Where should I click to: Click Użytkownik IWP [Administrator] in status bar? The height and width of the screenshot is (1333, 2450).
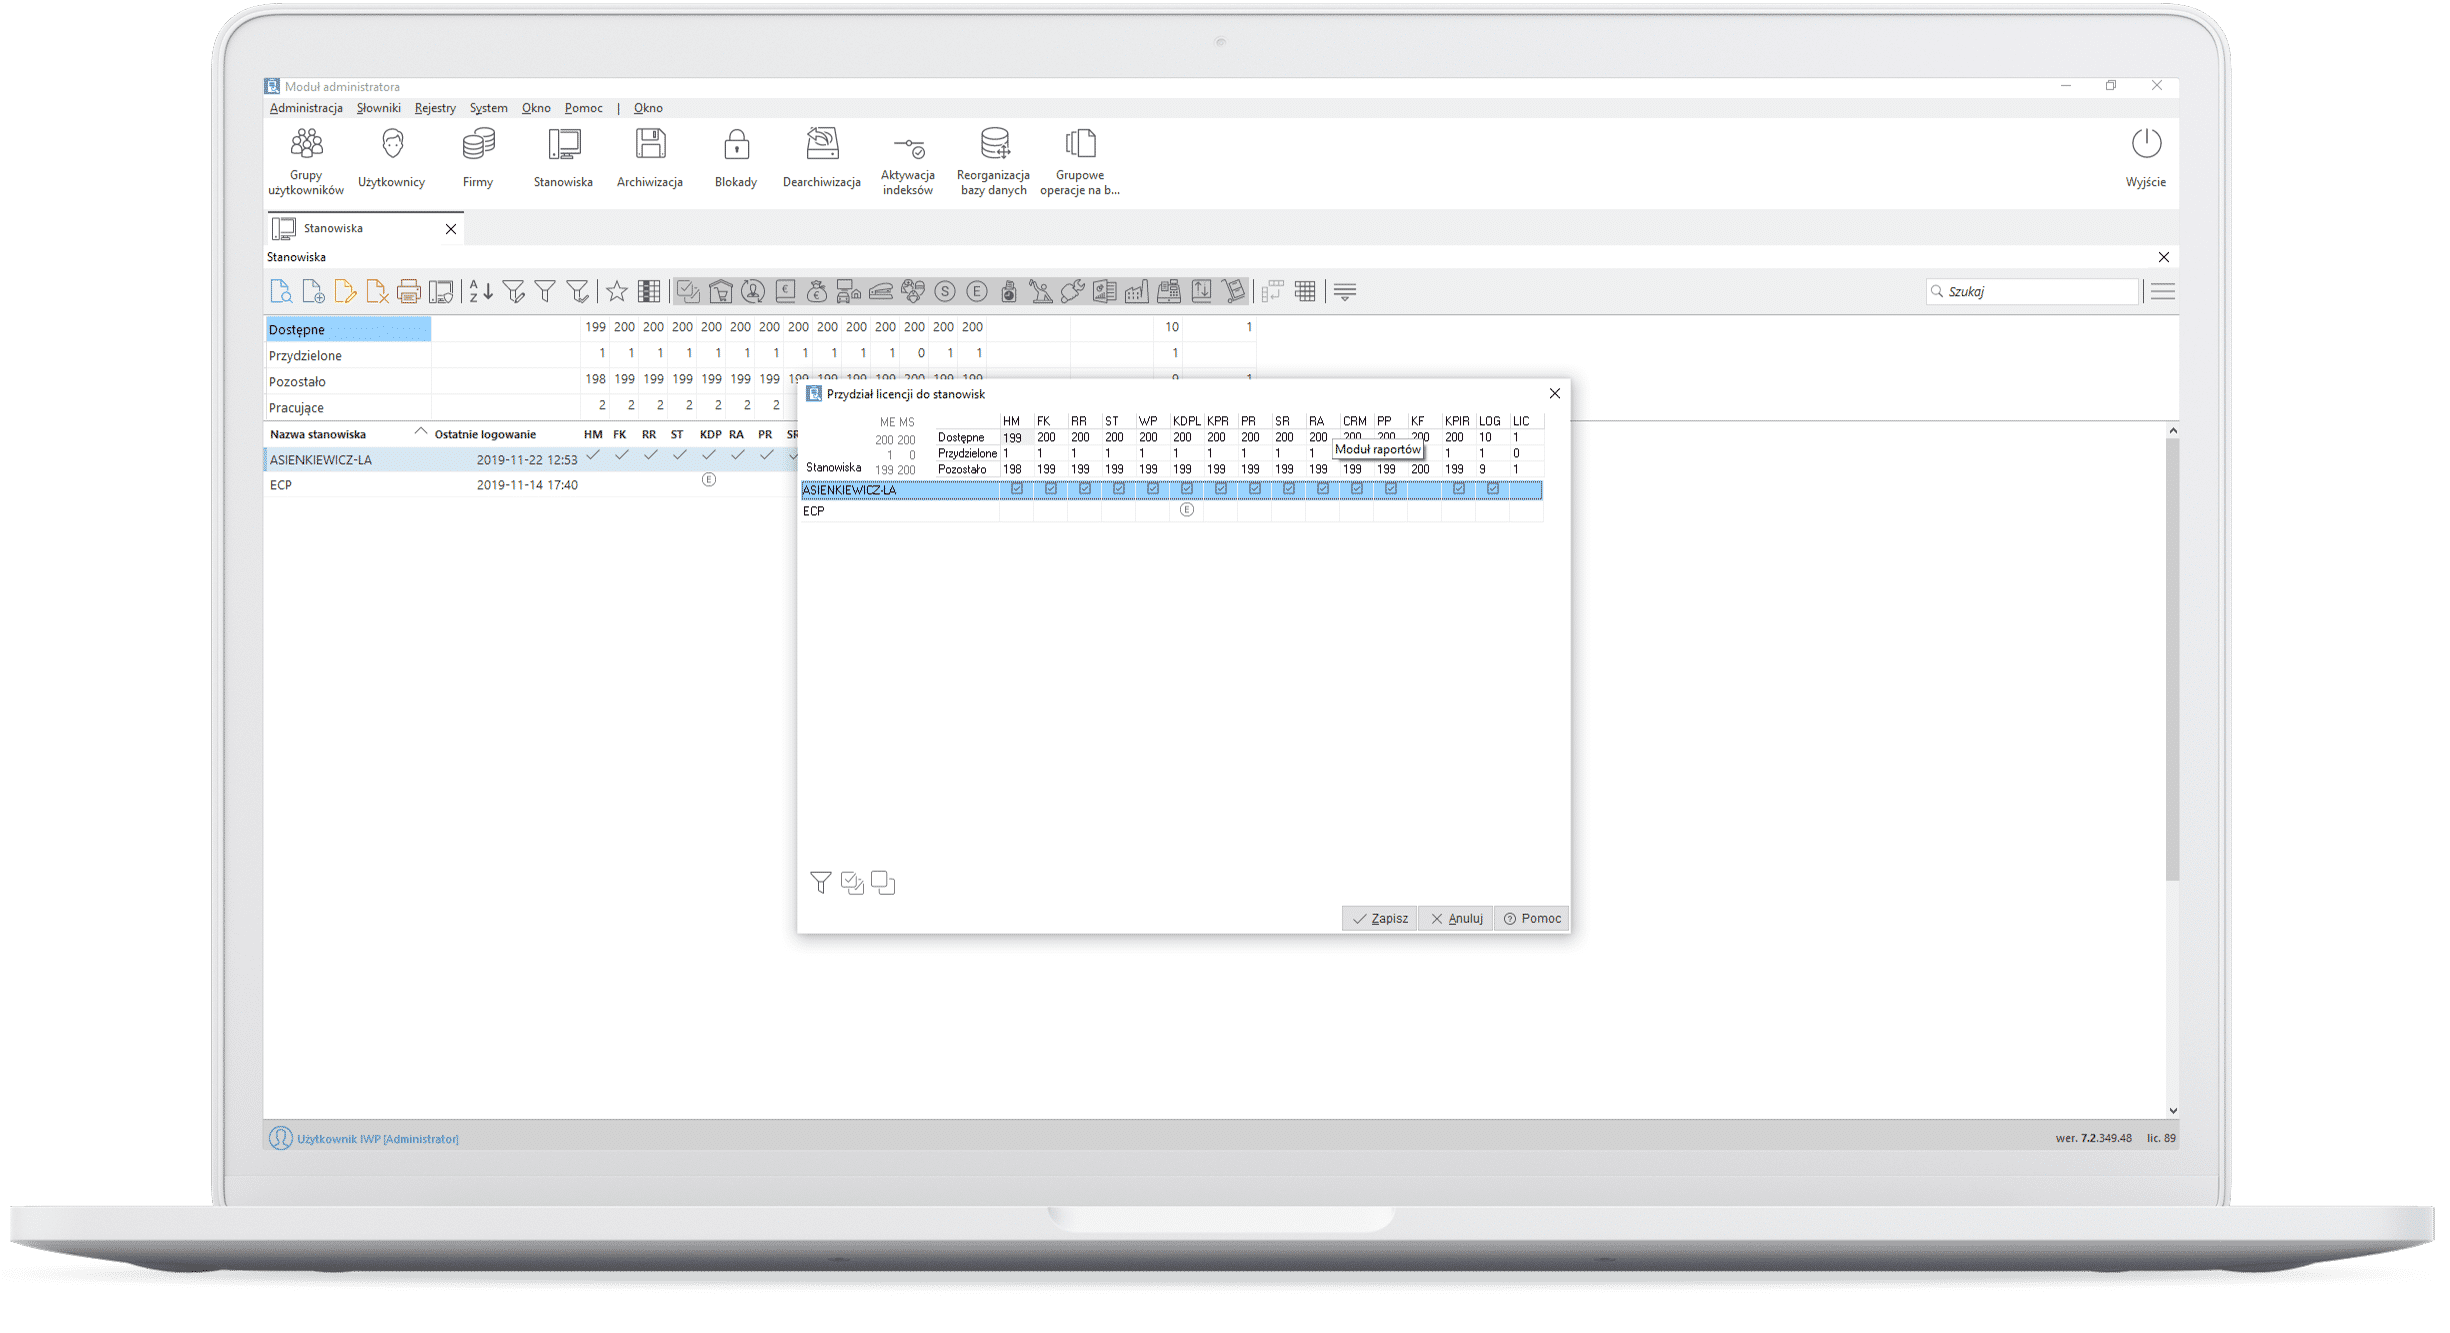(378, 1138)
